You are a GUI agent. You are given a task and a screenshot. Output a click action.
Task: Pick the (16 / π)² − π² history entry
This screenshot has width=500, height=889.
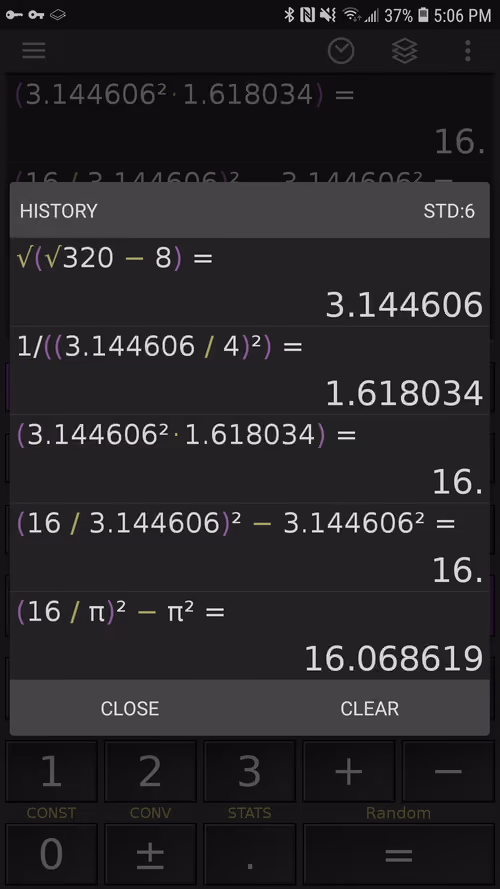coord(249,636)
